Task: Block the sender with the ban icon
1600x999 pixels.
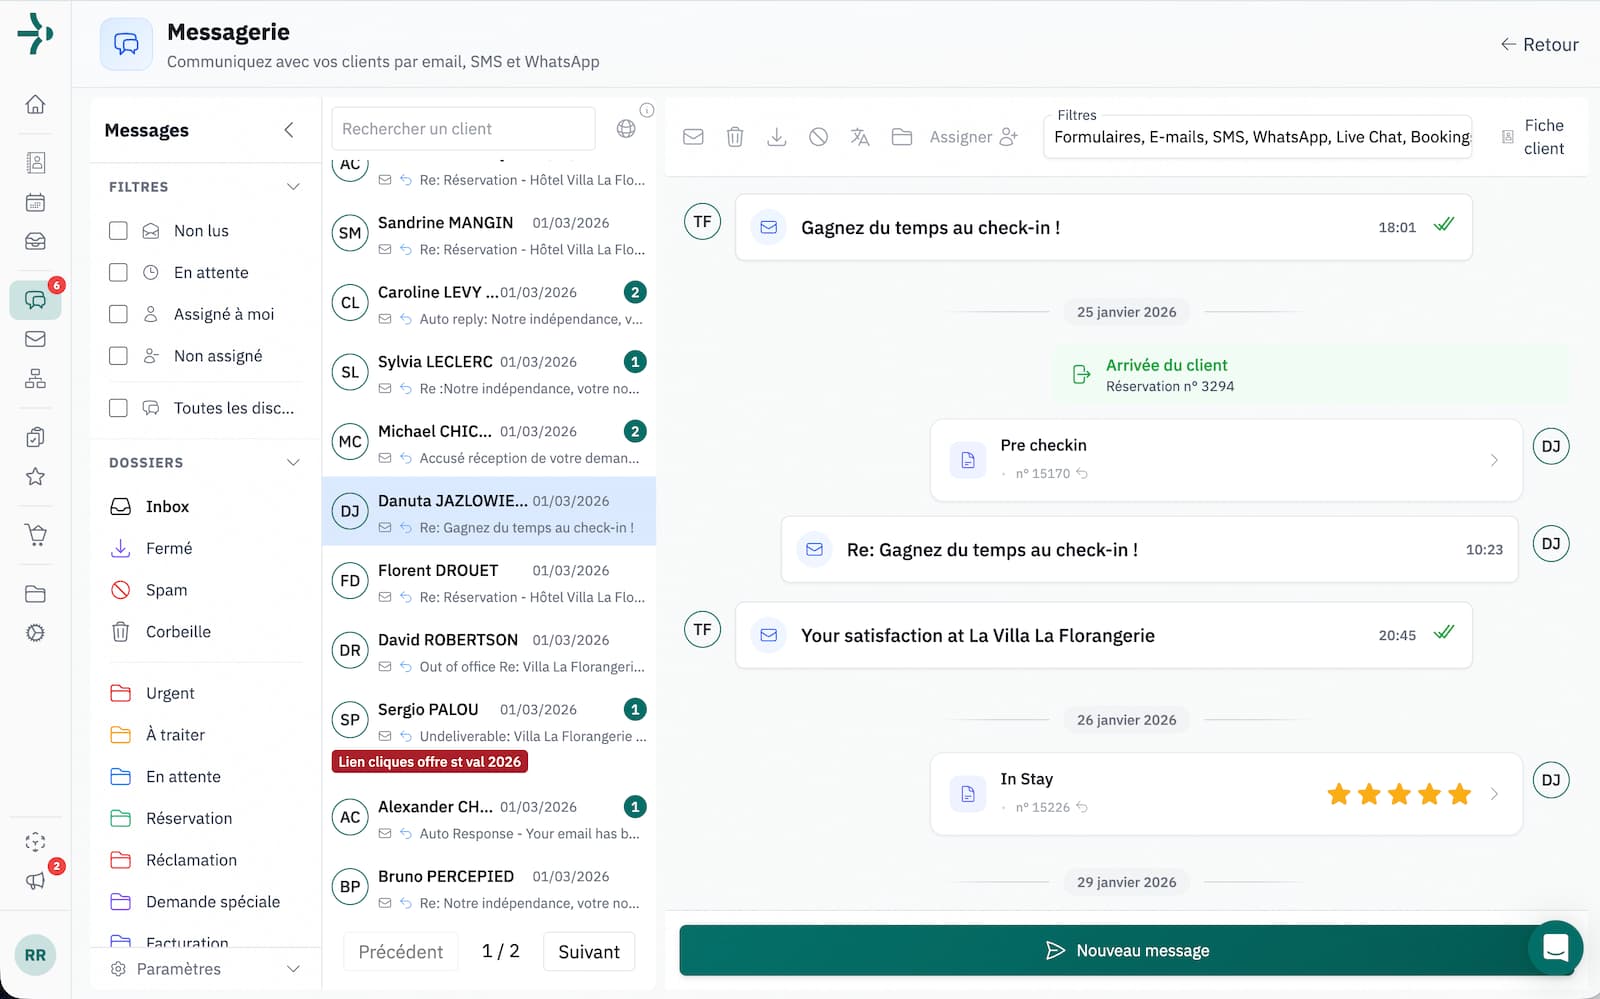Action: [x=818, y=137]
